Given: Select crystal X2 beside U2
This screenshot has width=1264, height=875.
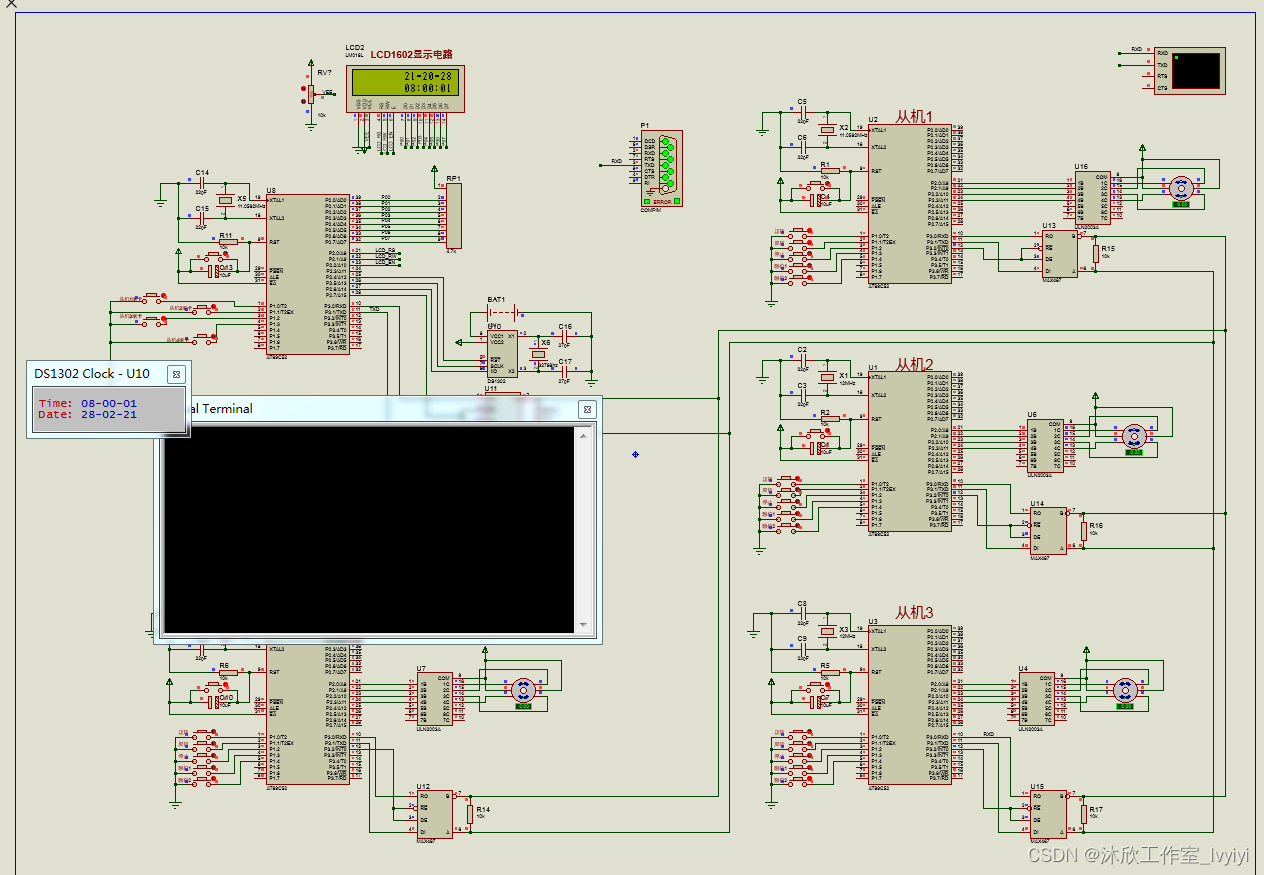Looking at the screenshot, I should (827, 130).
